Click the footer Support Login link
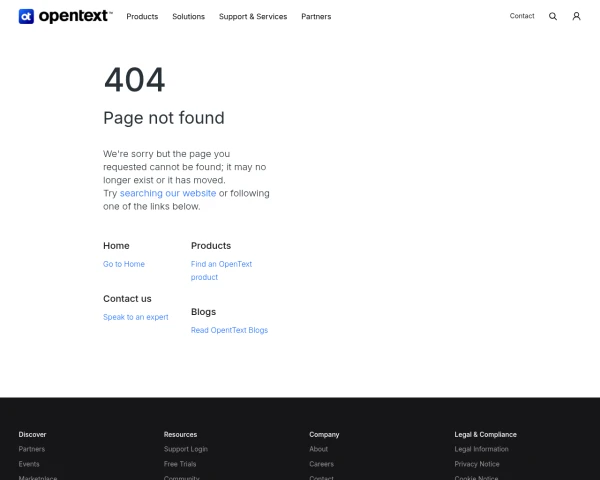Image resolution: width=600 pixels, height=480 pixels. tap(186, 449)
